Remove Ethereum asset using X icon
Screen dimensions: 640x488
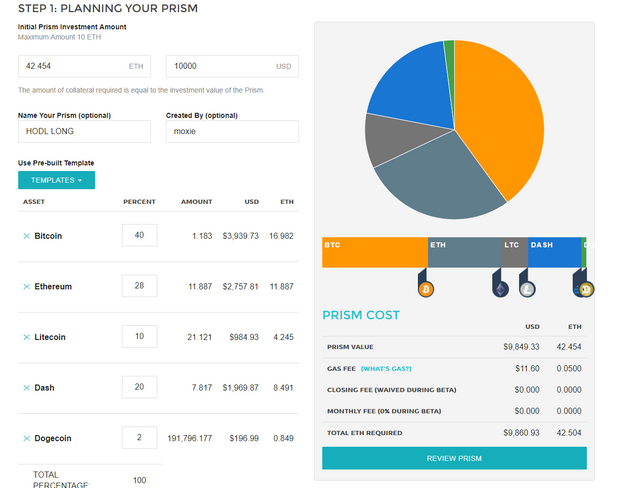pyautogui.click(x=27, y=287)
